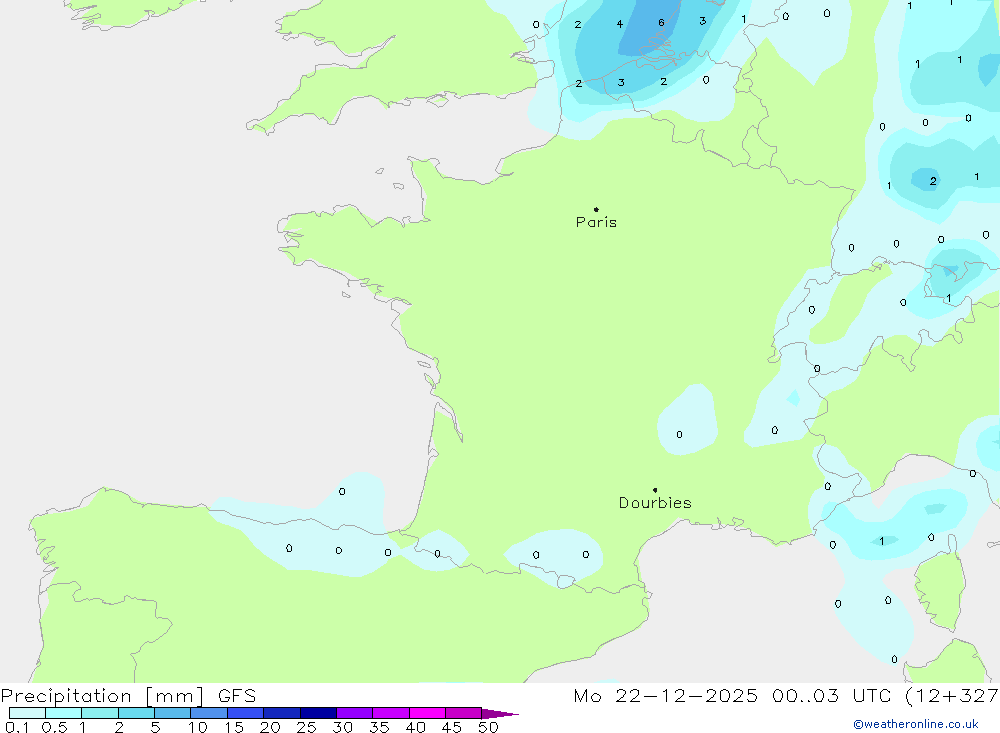Screen dimensions: 1000x733
Task: Pick the 1–2 mm legend color swatch
Action: 100,713
